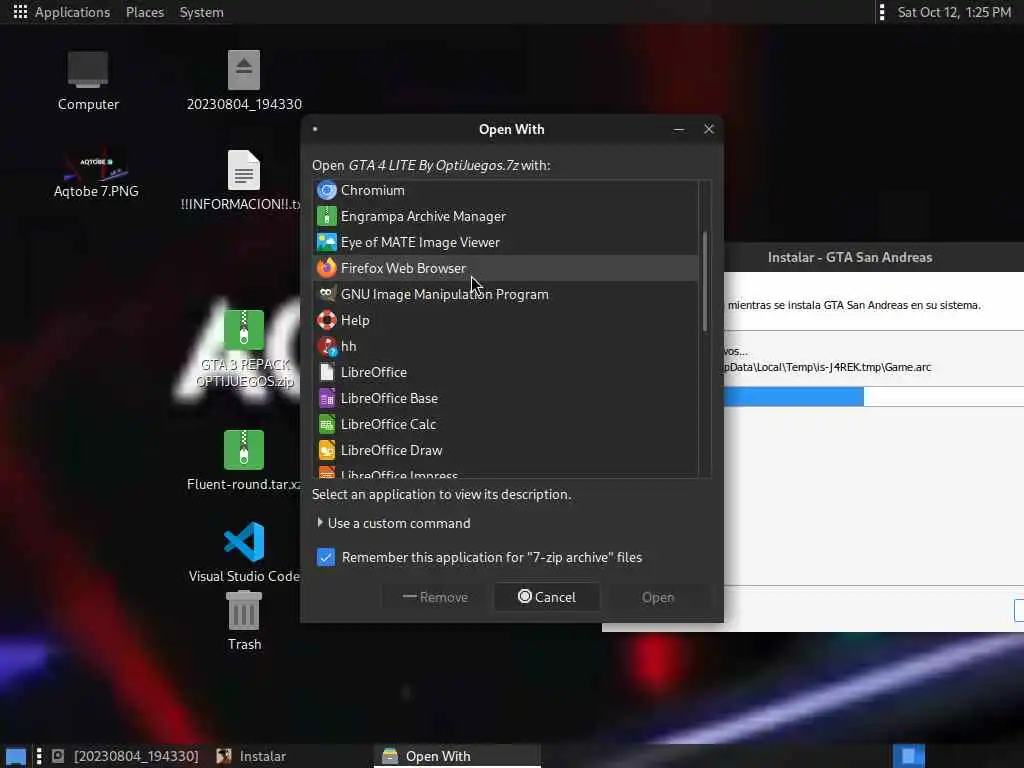Viewport: 1024px width, 768px height.
Task: Select the Trash desktop icon
Action: coord(244,609)
